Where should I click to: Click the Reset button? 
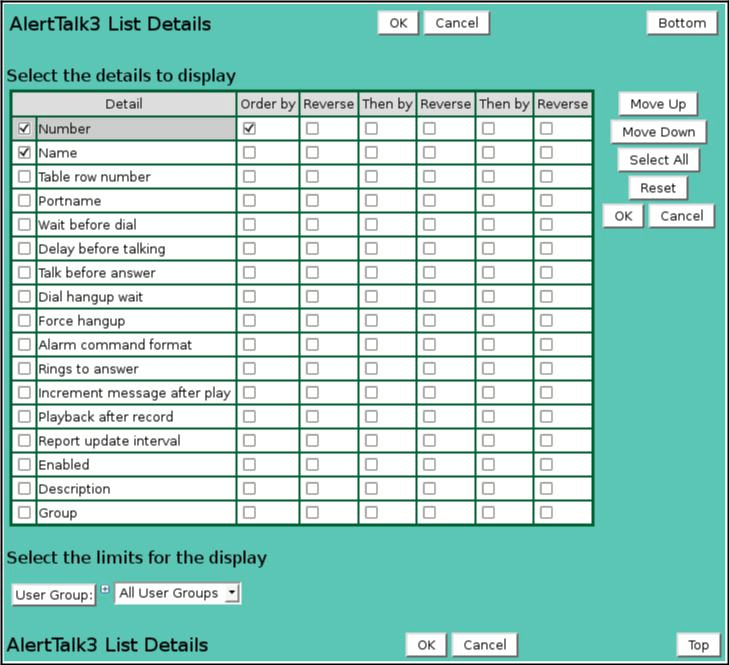pyautogui.click(x=658, y=187)
